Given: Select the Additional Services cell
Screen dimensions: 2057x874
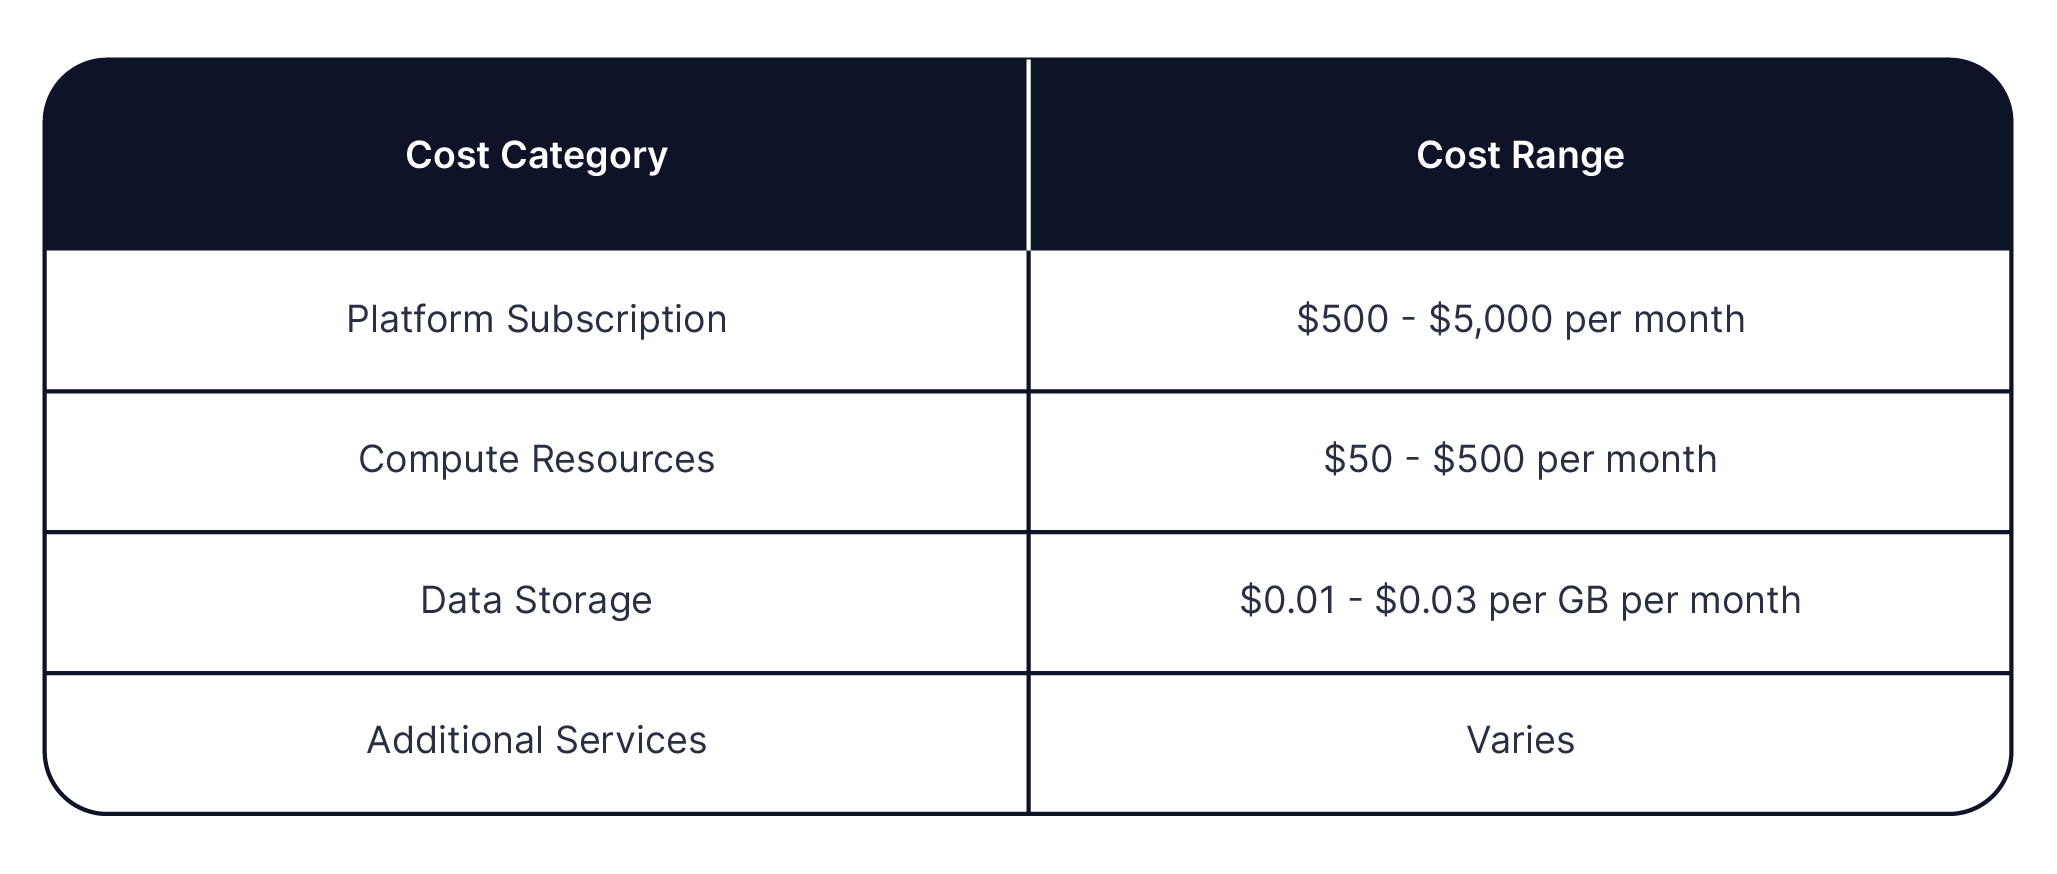Looking at the screenshot, I should coord(536,741).
